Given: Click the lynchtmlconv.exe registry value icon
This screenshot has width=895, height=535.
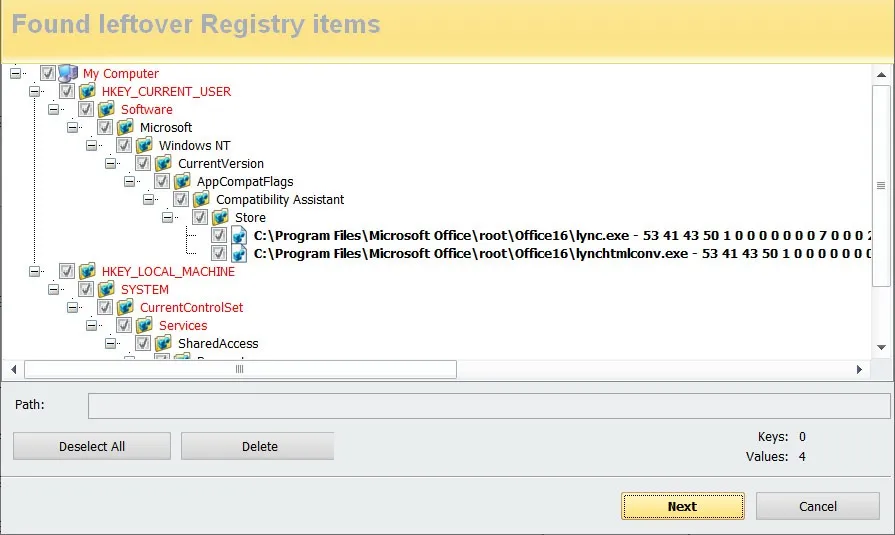Looking at the screenshot, I should tap(239, 253).
